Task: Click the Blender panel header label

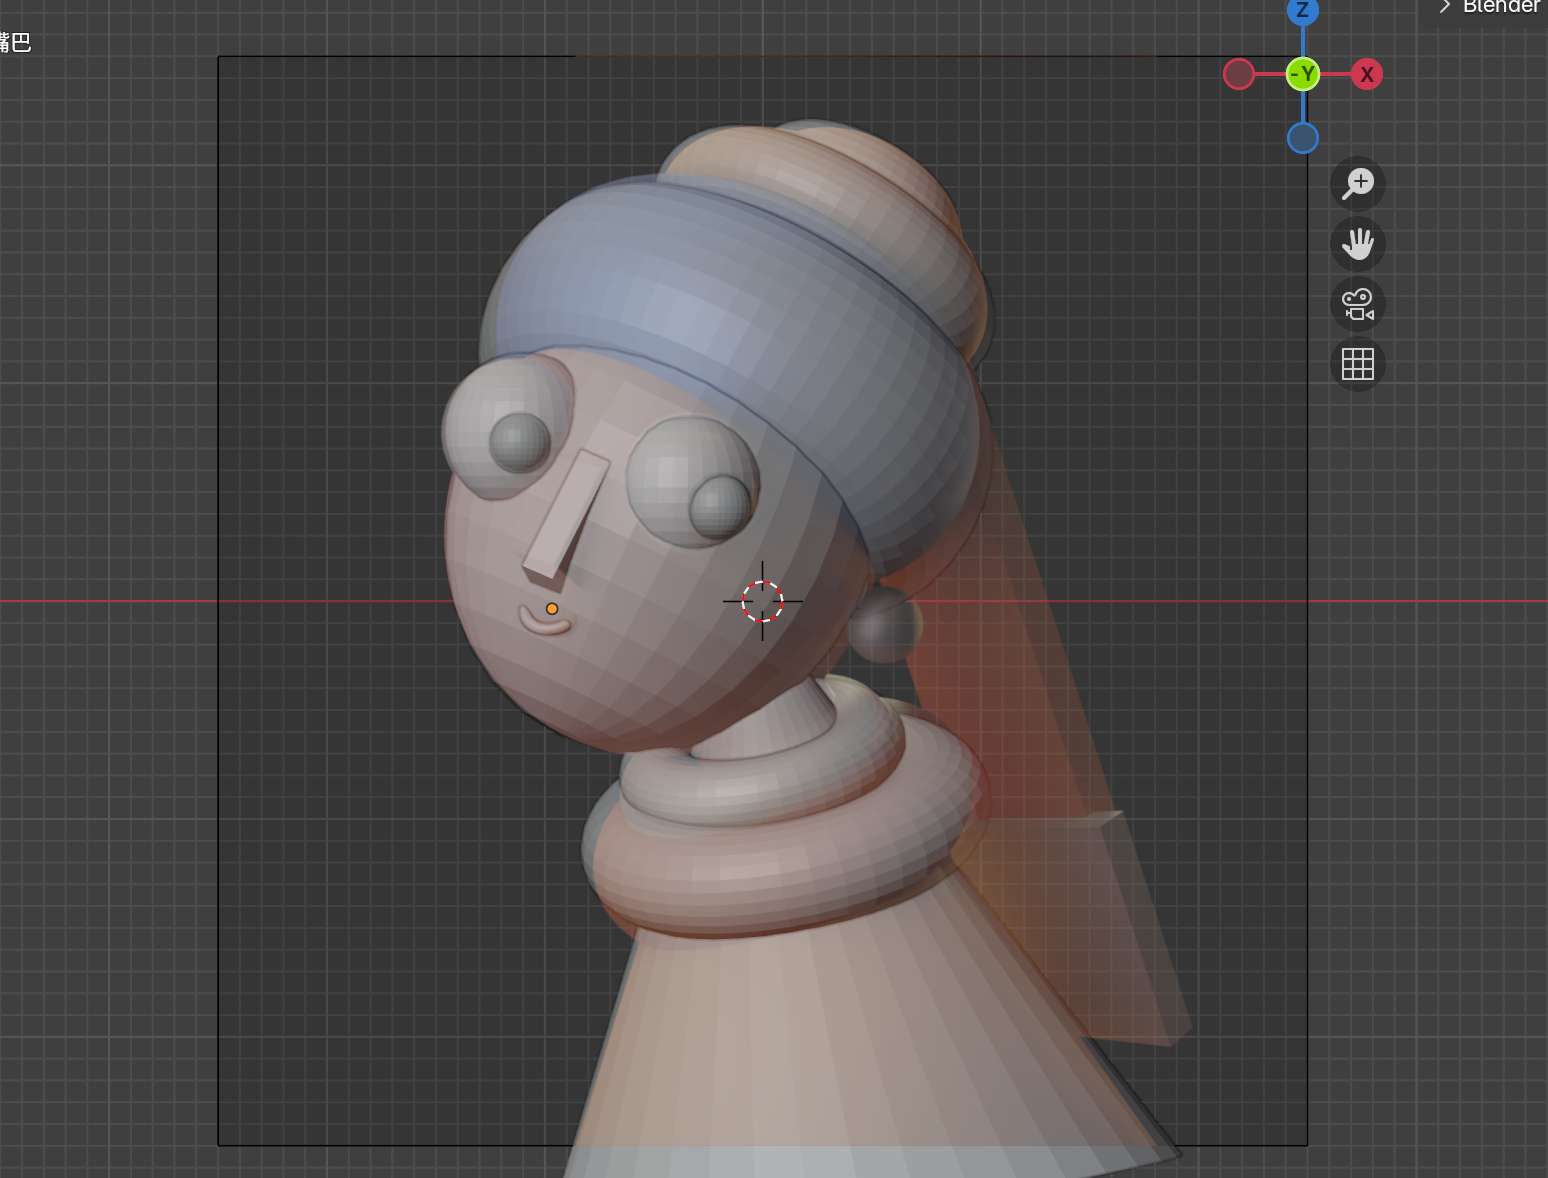Action: click(1500, 7)
